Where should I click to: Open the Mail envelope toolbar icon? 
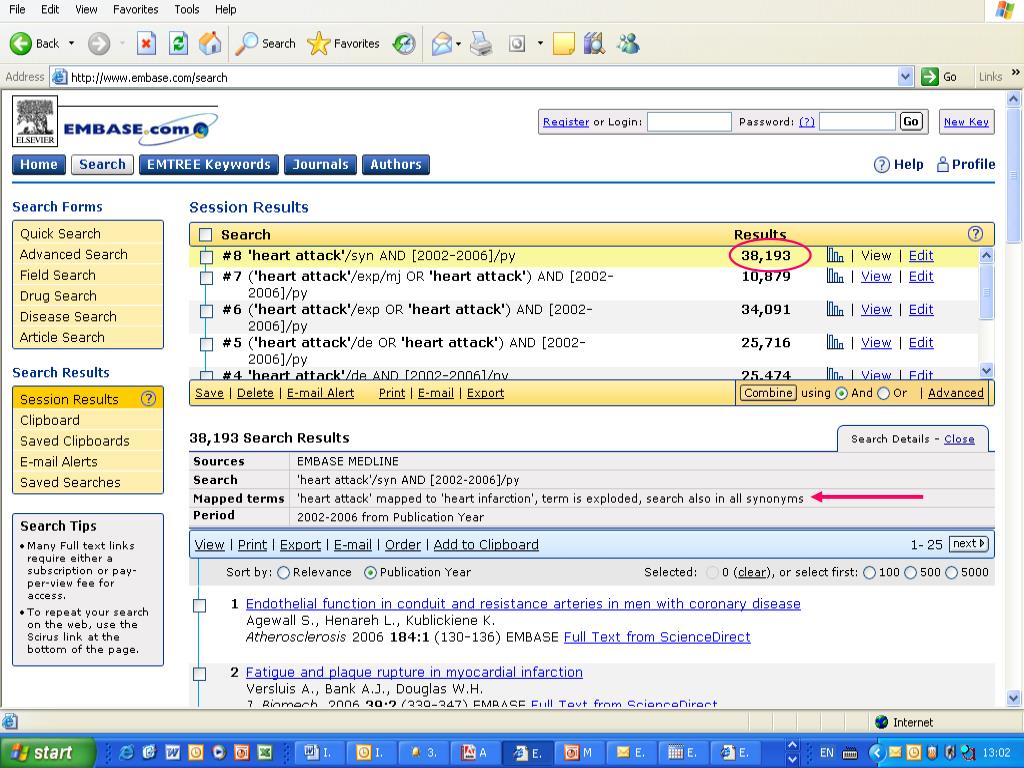pyautogui.click(x=441, y=44)
